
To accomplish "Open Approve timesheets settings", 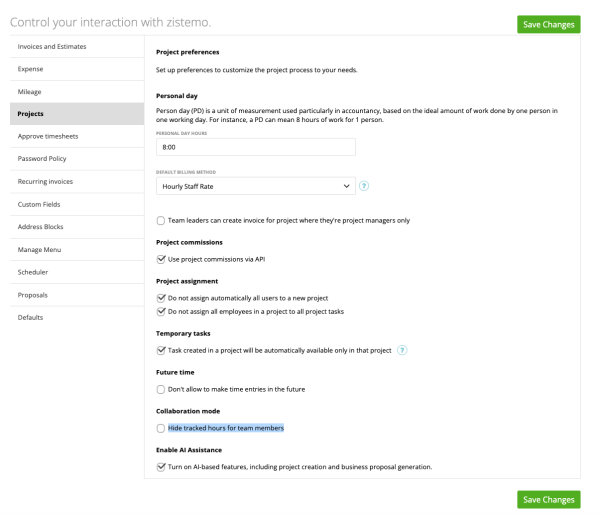I will tap(77, 136).
